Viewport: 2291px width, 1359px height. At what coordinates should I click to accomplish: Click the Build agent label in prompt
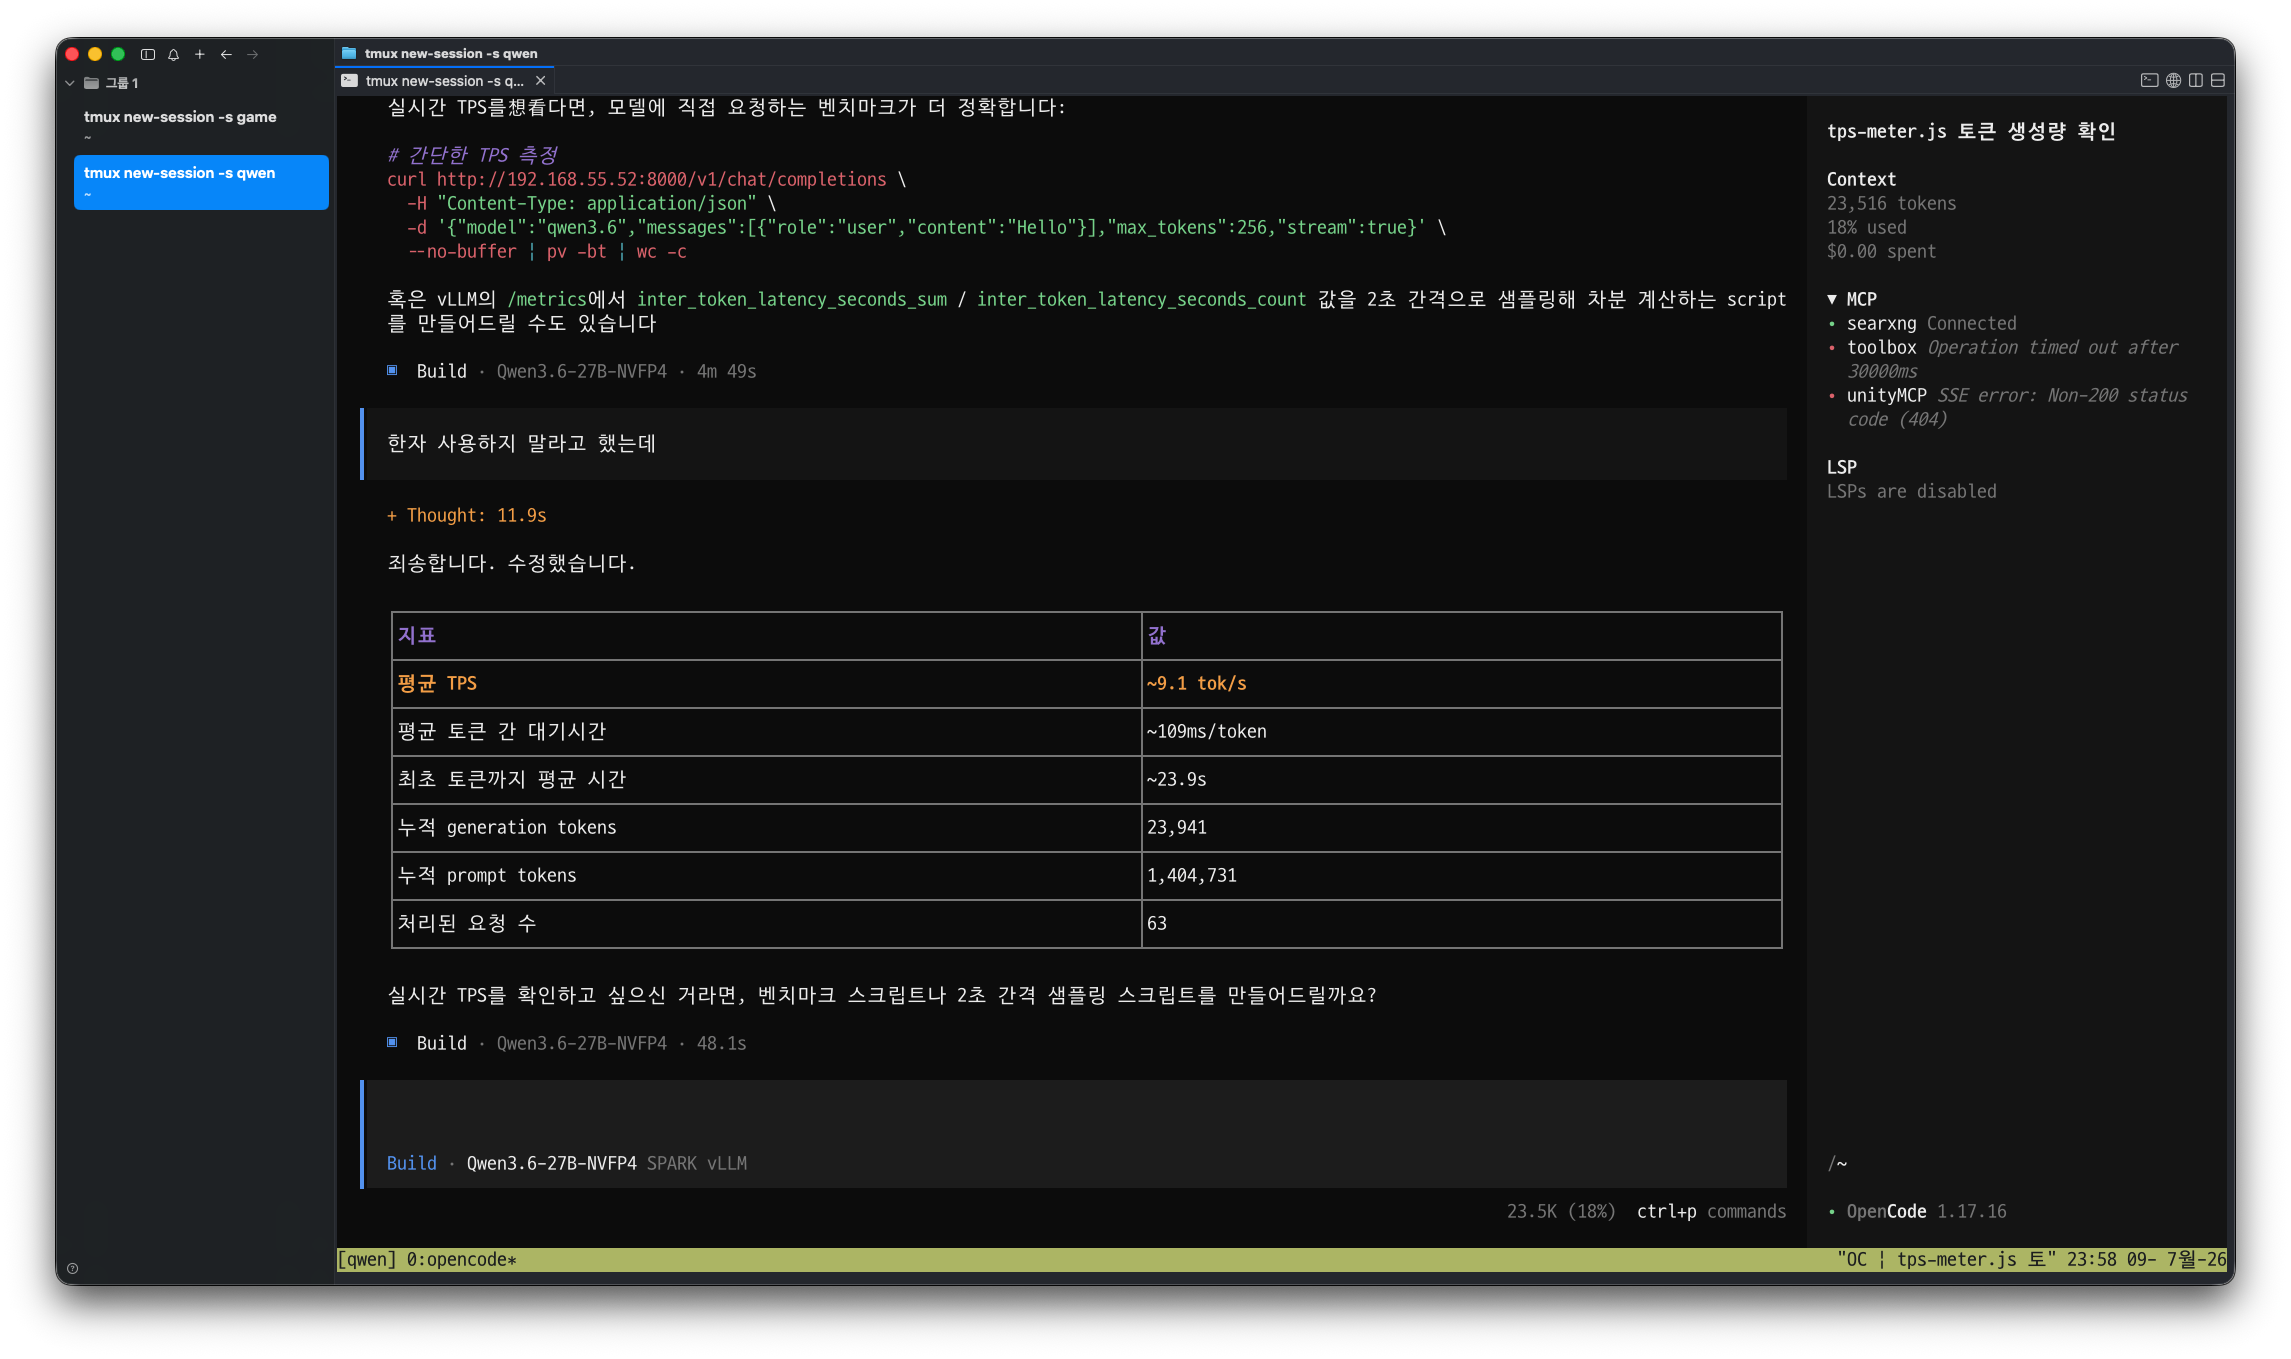pos(412,1163)
